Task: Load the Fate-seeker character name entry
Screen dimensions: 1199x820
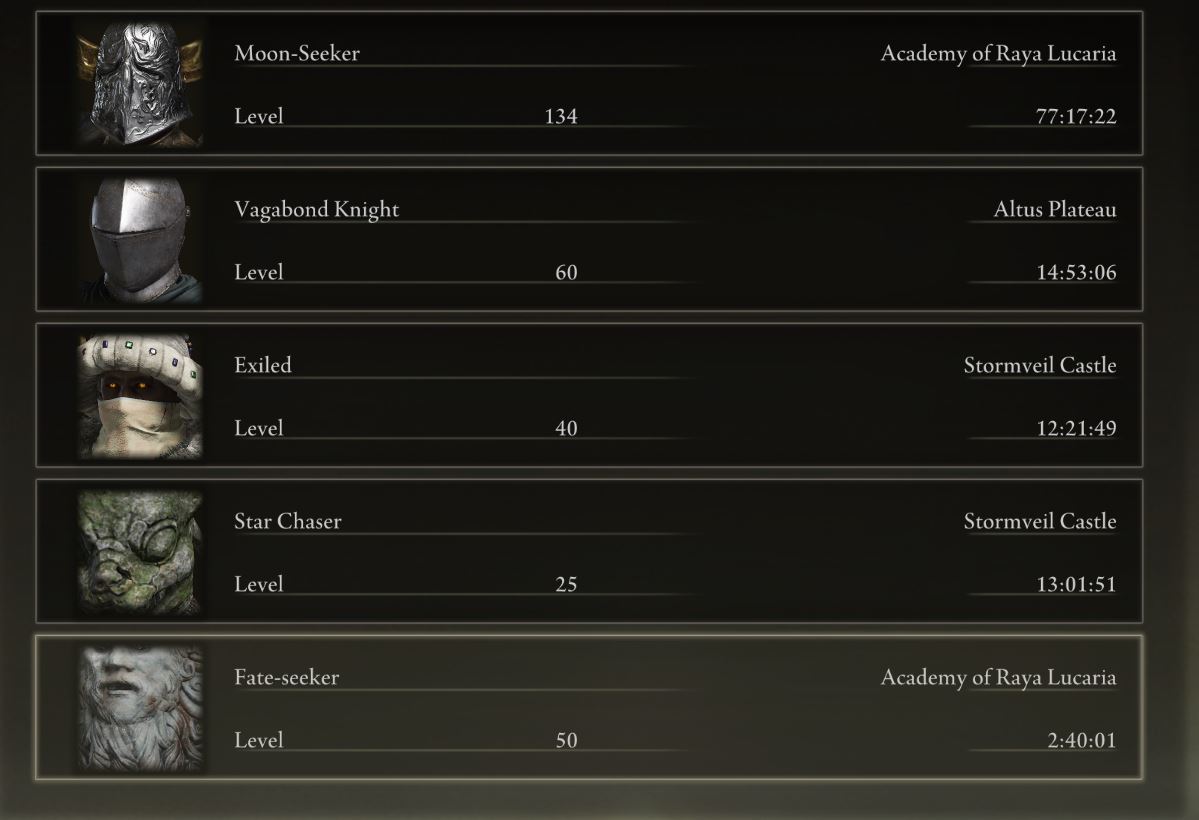Action: [x=287, y=677]
